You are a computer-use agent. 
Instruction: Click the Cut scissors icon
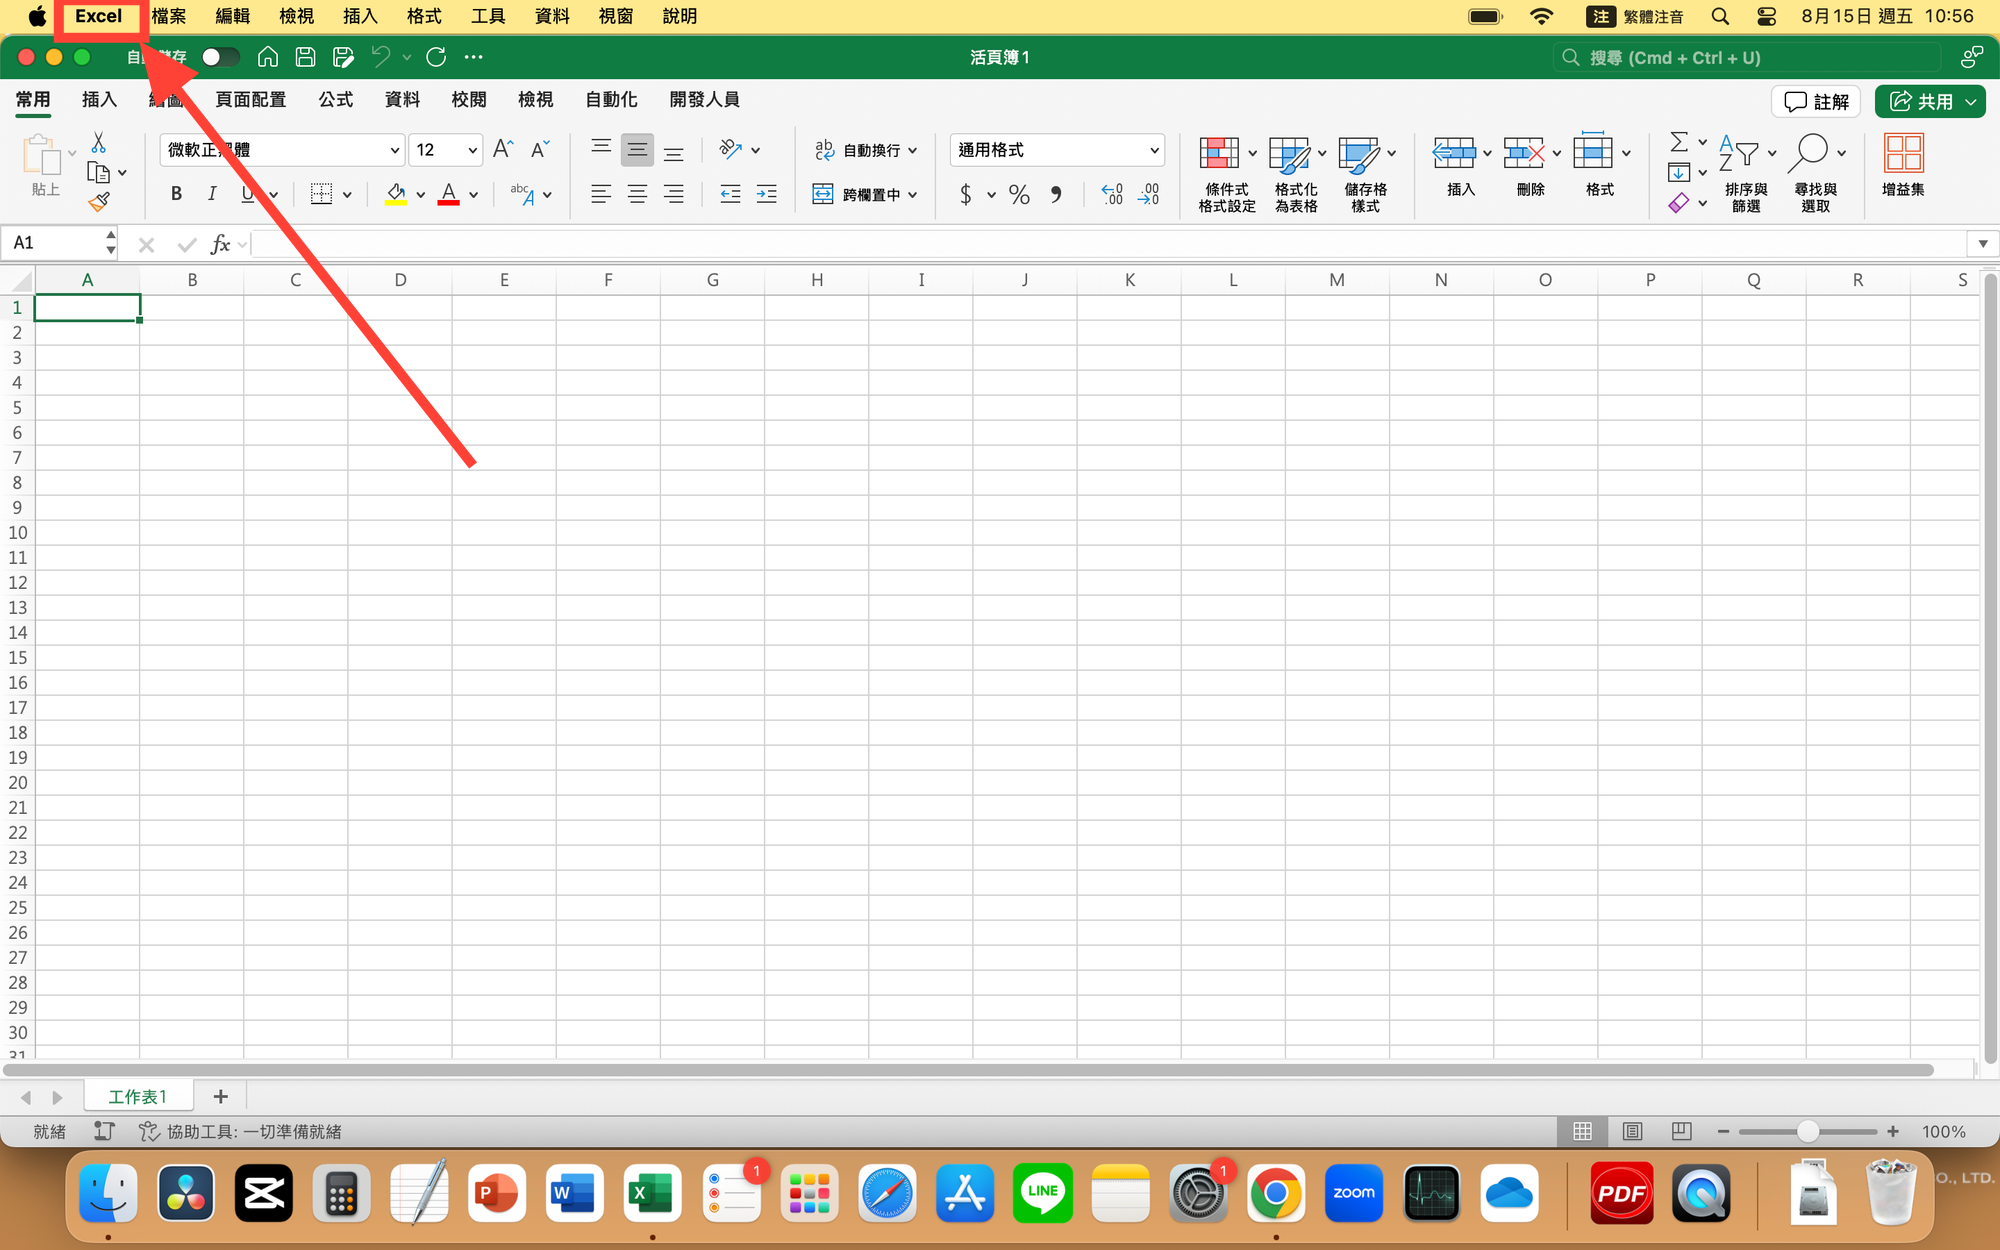[98, 142]
